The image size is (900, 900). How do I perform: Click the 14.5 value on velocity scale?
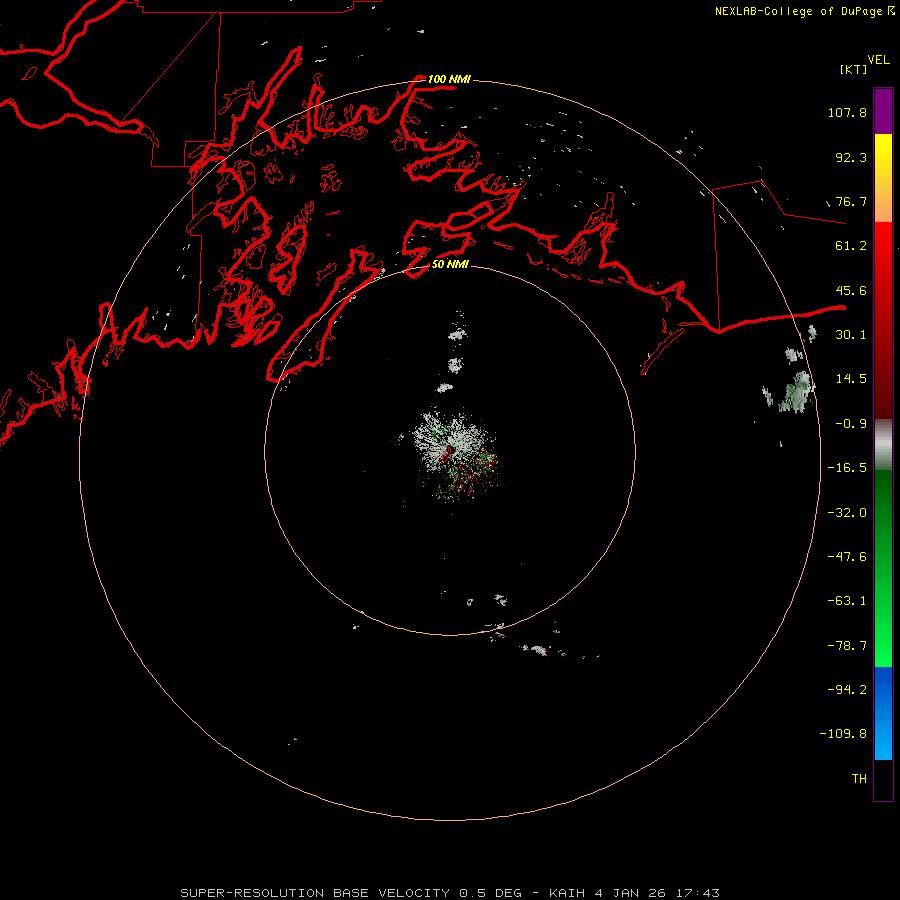[851, 379]
